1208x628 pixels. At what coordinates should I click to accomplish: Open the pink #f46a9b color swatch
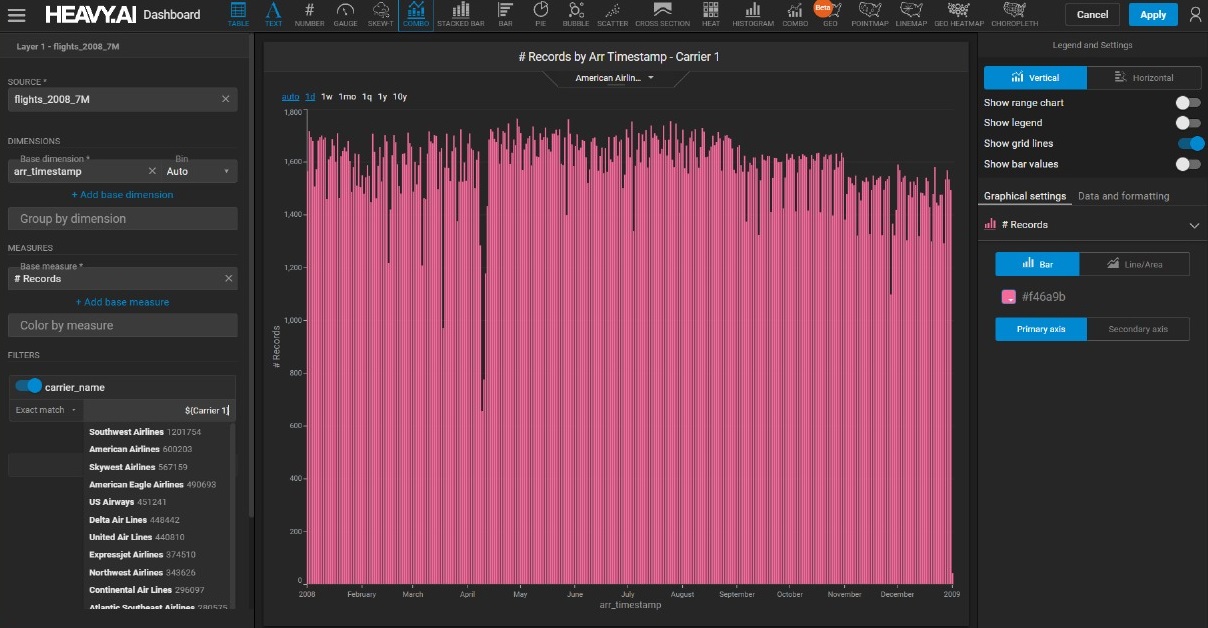pyautogui.click(x=1009, y=297)
